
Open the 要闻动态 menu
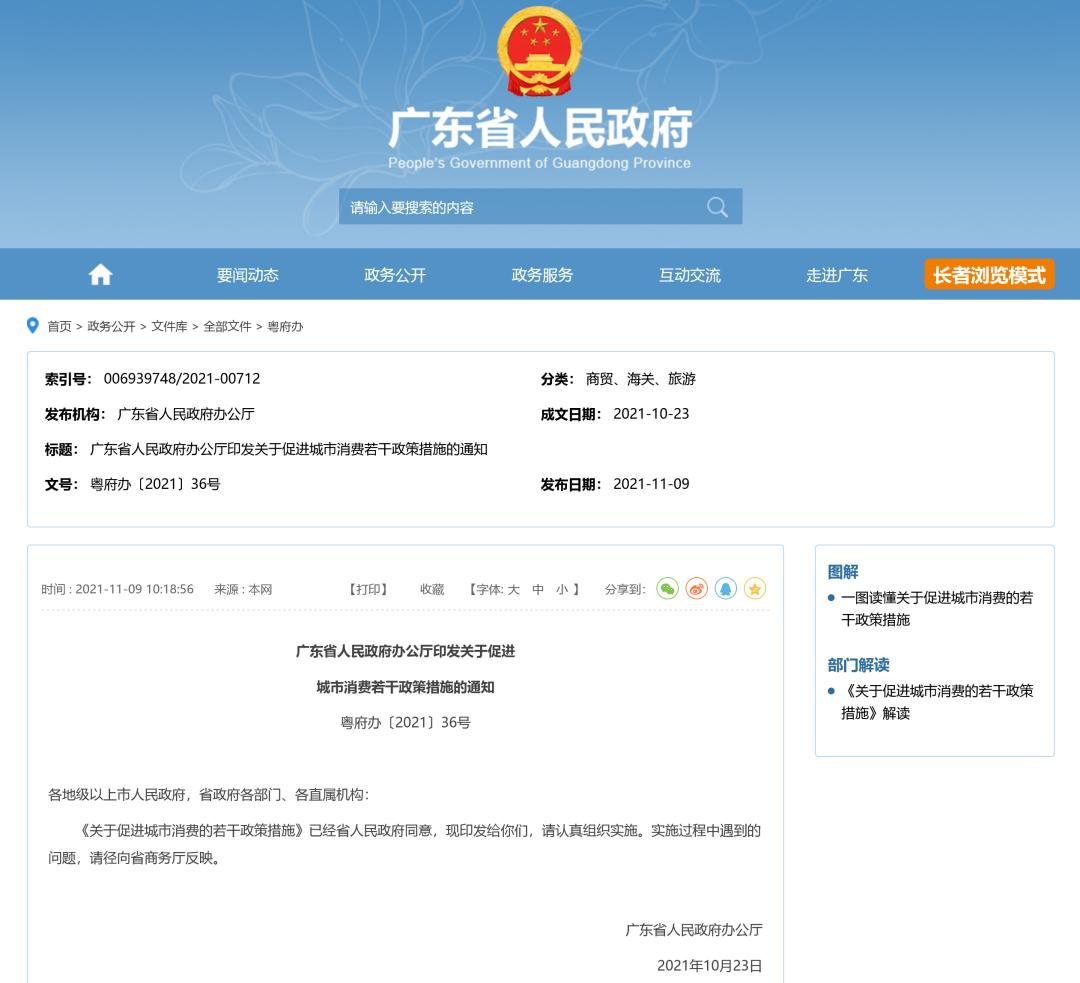247,275
